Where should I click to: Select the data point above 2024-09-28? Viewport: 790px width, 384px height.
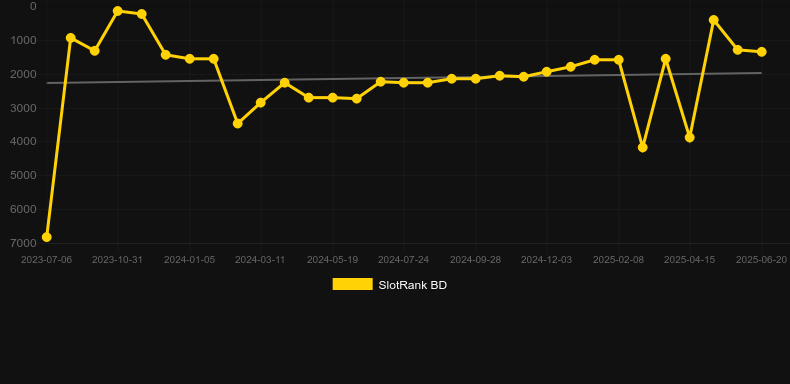(x=475, y=79)
